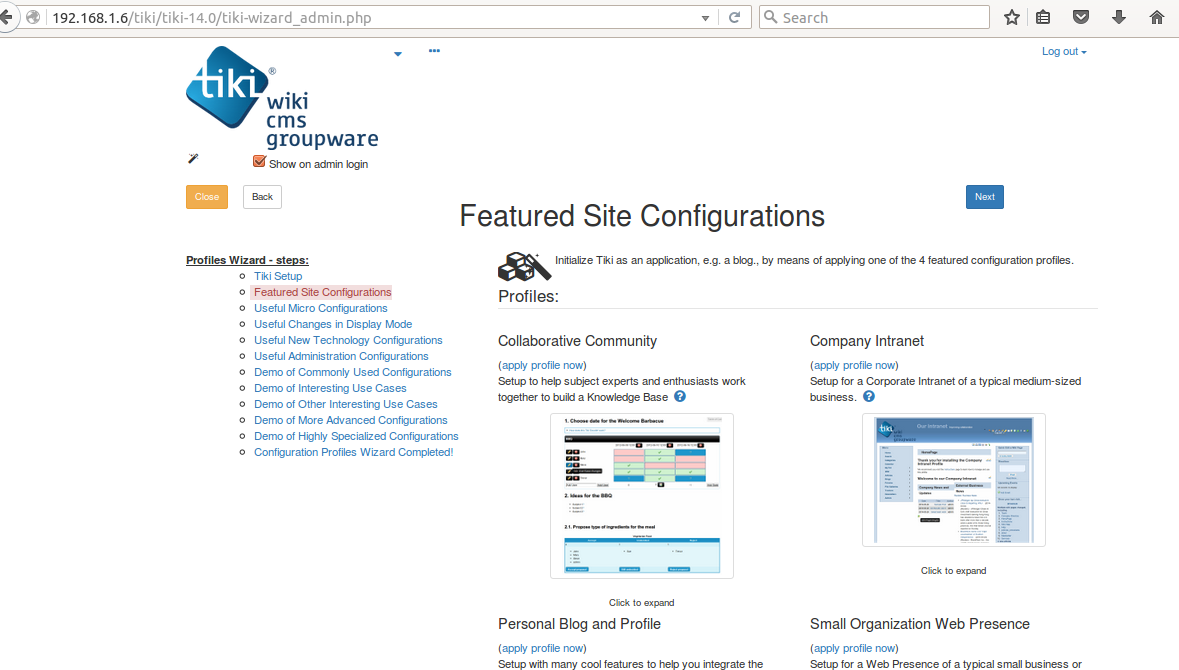Open Useful Administration Configurations step
Viewport: 1179px width, 670px height.
click(x=341, y=356)
